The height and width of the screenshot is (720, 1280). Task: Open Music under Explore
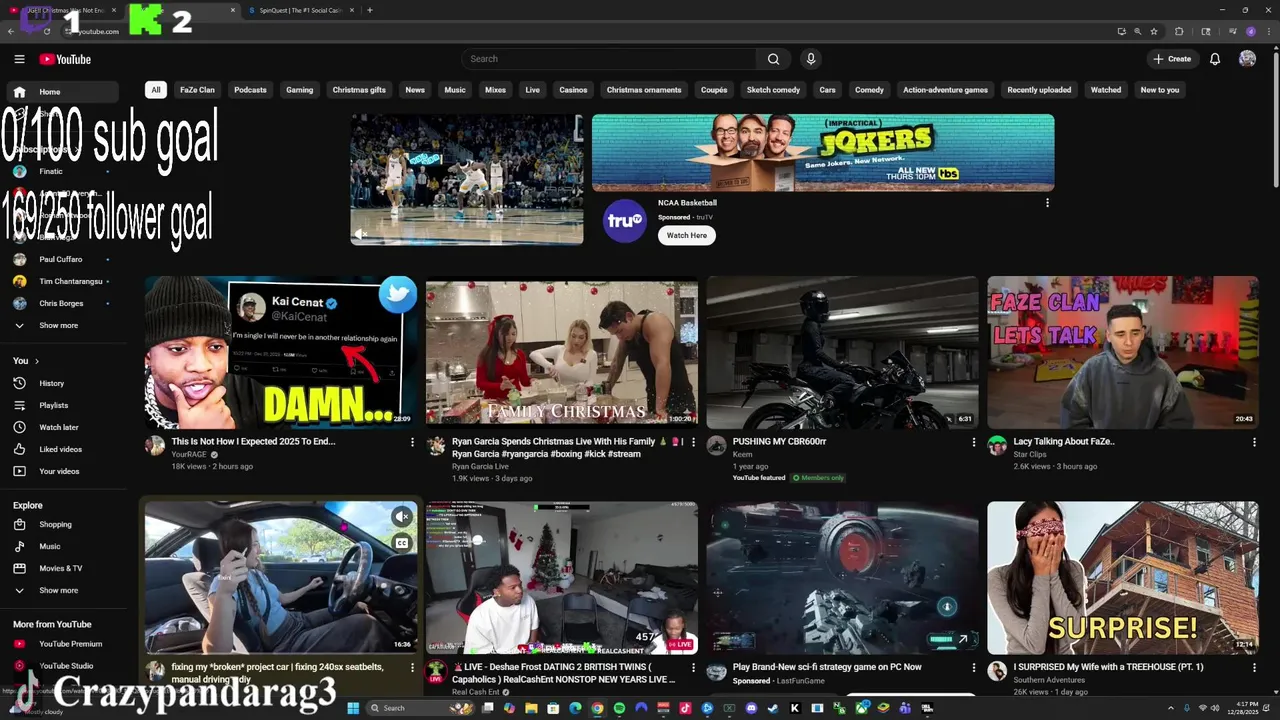tap(64, 546)
